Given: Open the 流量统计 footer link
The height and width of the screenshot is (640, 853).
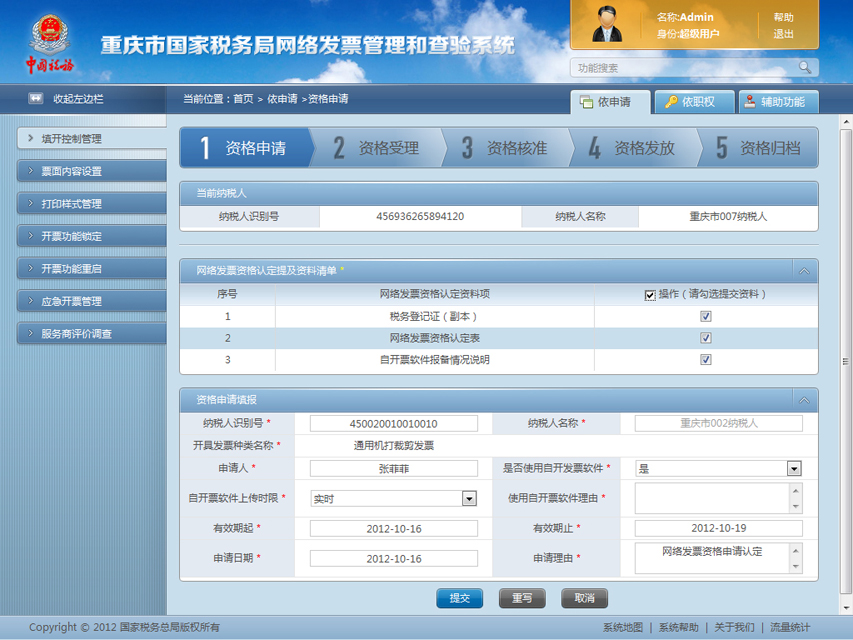Looking at the screenshot, I should click(x=790, y=627).
